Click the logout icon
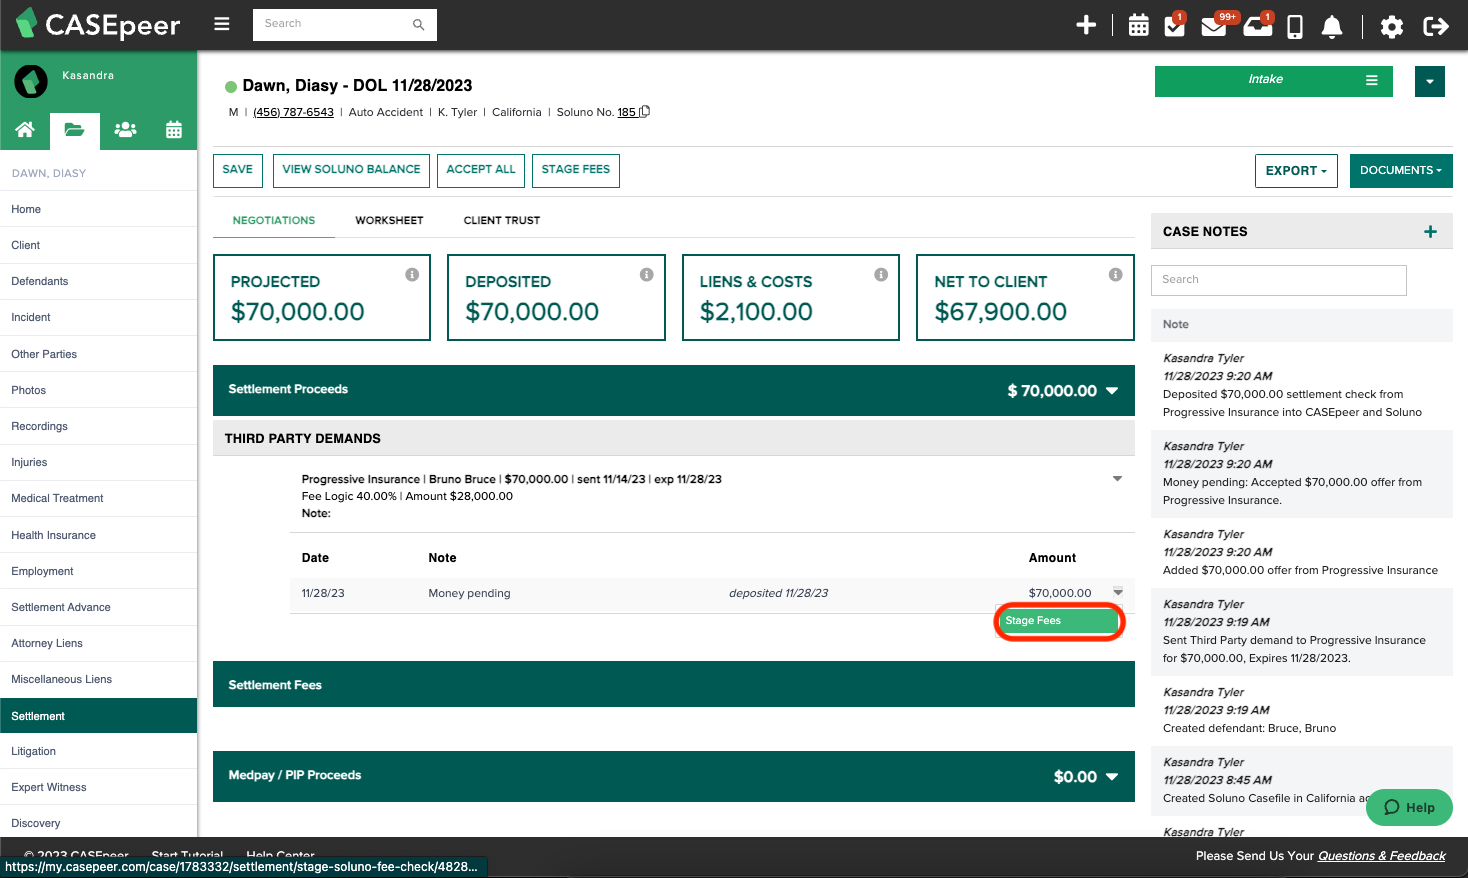Image resolution: width=1468 pixels, height=878 pixels. coord(1436,26)
